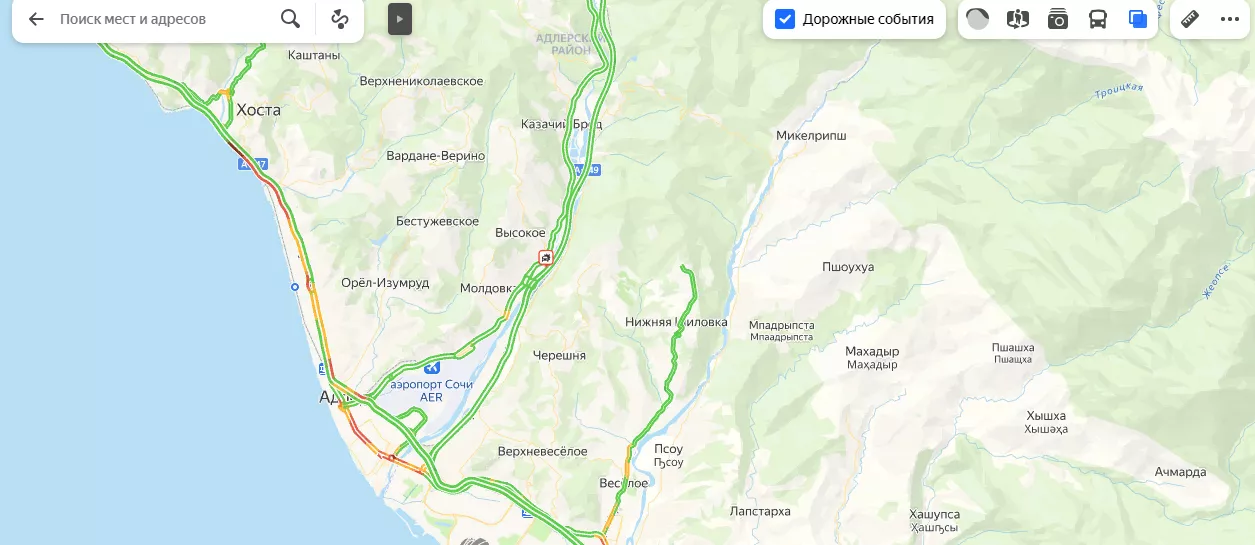
Task: Select the Хоста place label
Action: pyautogui.click(x=258, y=110)
